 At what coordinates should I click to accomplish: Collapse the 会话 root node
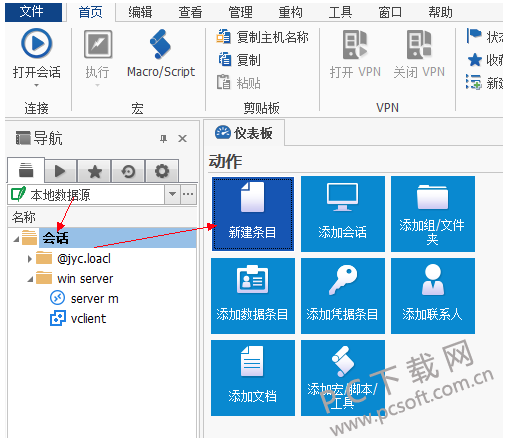16,239
